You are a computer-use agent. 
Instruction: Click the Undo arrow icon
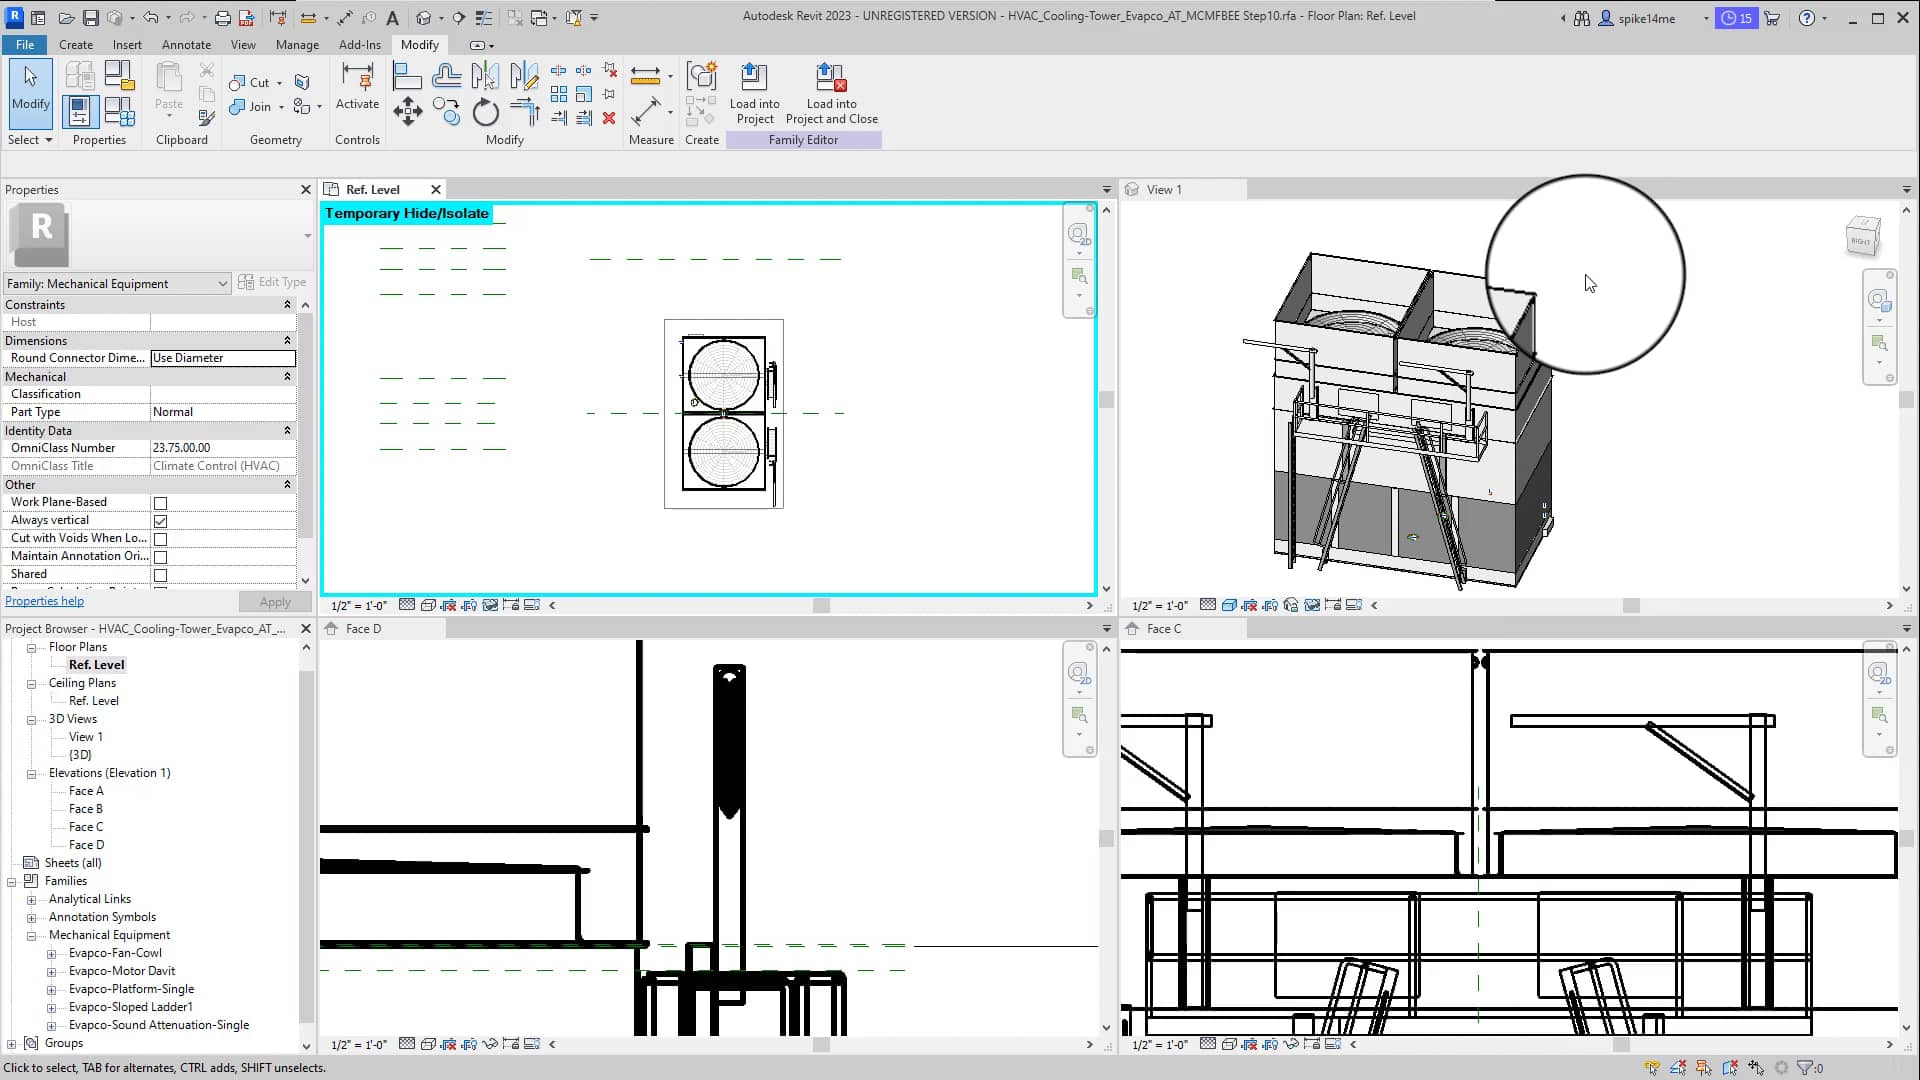[x=150, y=18]
